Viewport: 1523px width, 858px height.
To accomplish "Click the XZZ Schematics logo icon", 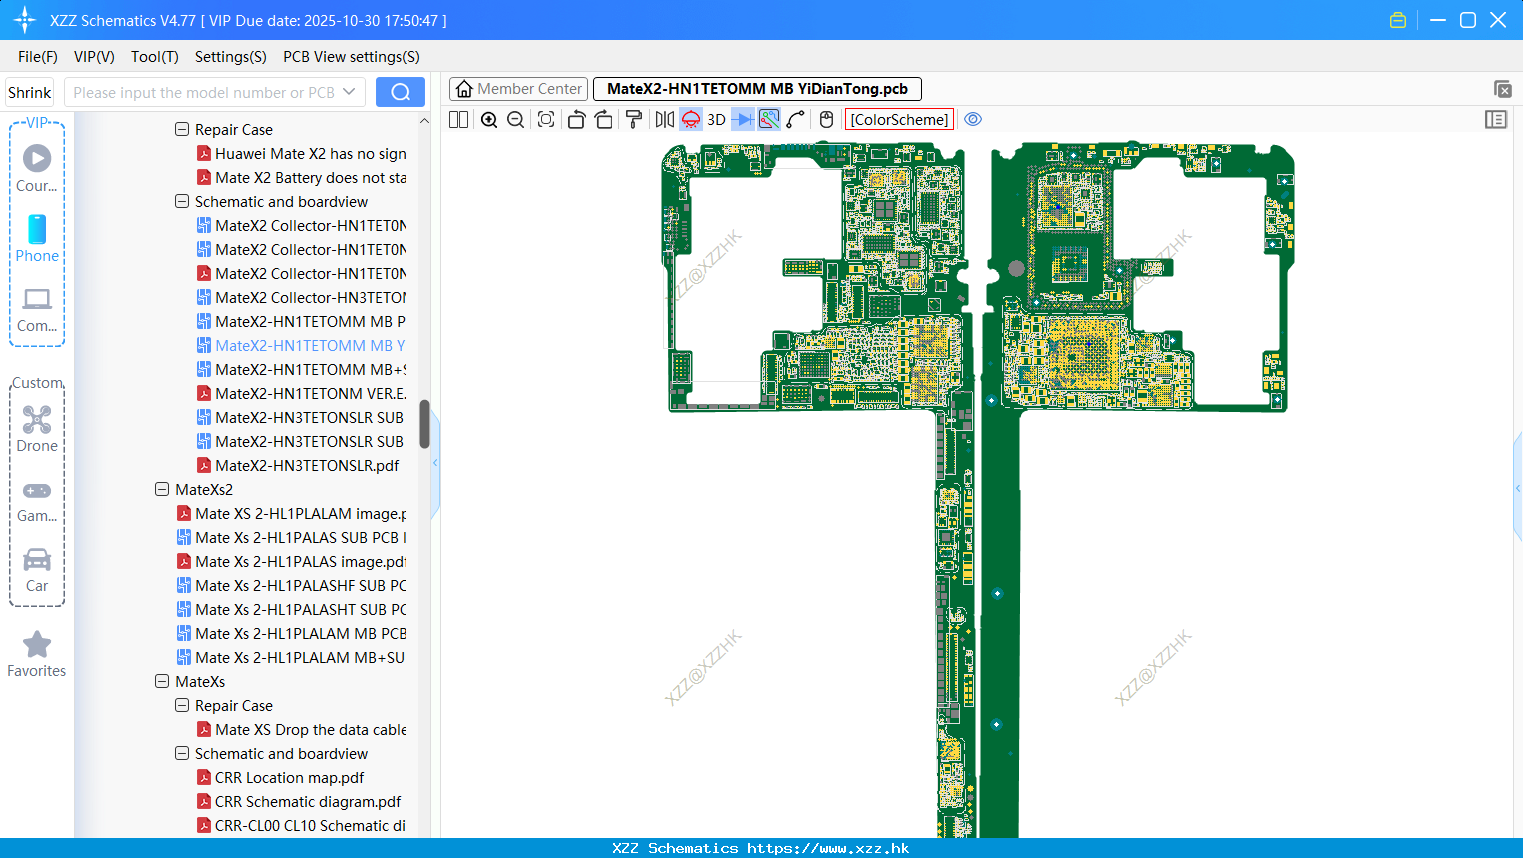I will tap(24, 20).
